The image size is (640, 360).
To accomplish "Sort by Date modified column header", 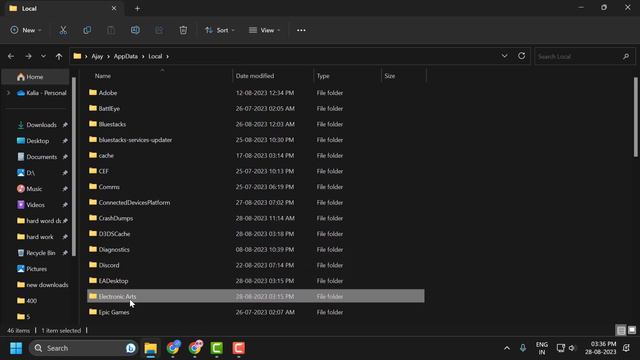I will click(273, 76).
